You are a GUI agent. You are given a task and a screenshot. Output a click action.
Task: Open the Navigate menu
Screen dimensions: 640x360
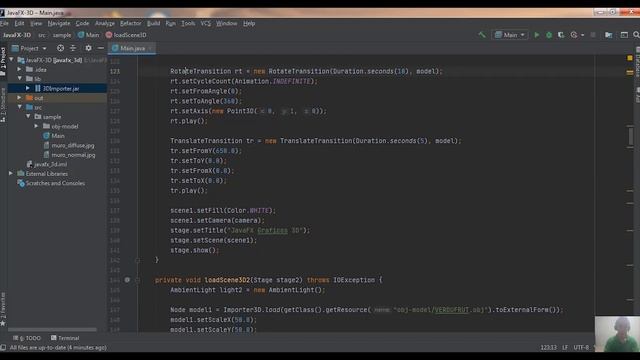pos(59,23)
